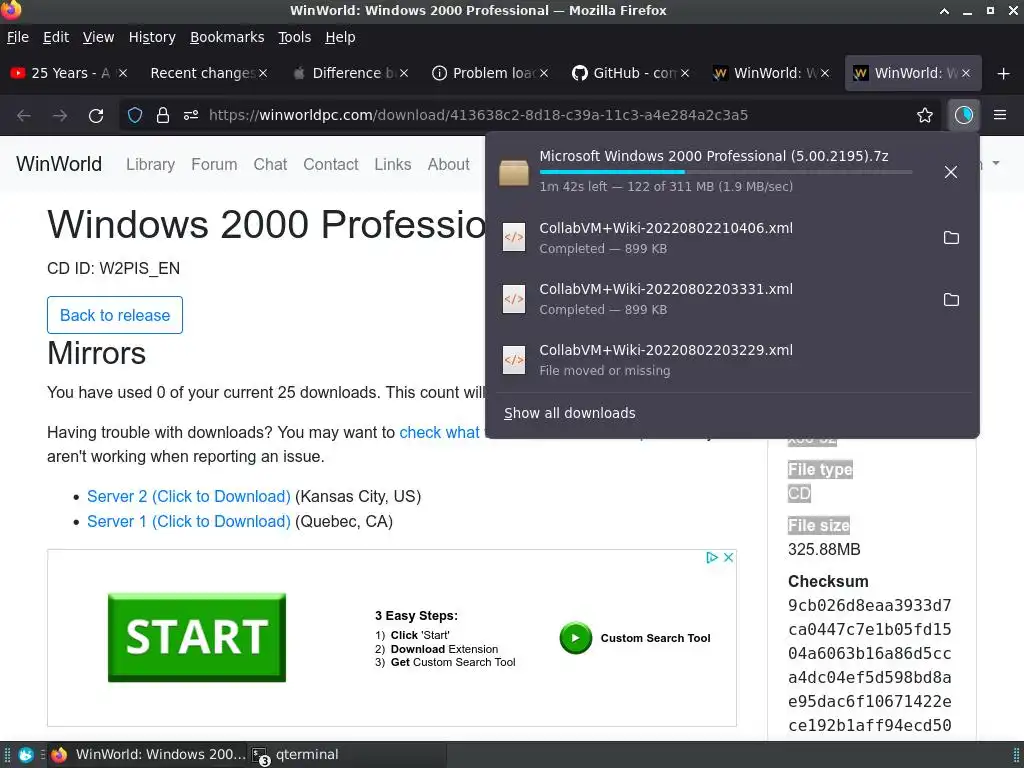Click Show all downloads

coord(569,413)
